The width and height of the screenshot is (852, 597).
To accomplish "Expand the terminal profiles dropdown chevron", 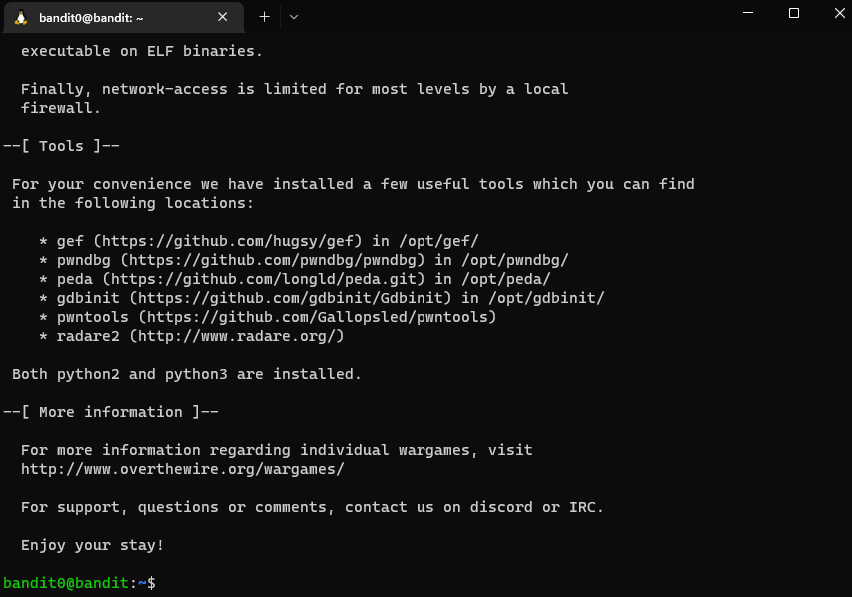I will [x=294, y=17].
